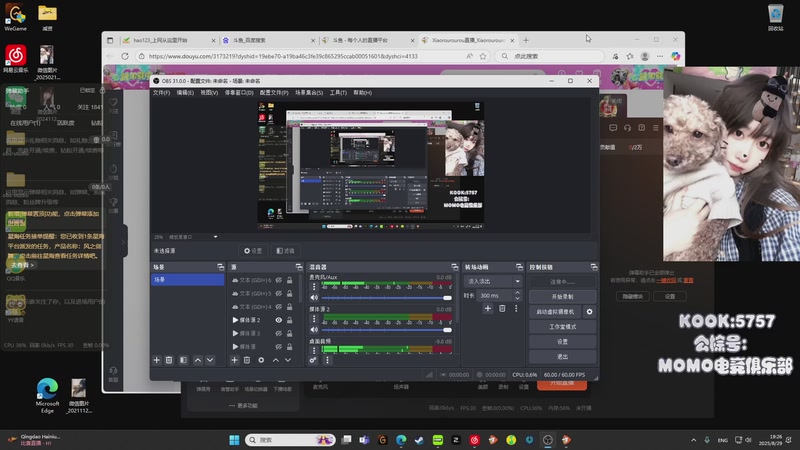Add a scene transition with plus icon
The image size is (800, 450).
[488, 309]
